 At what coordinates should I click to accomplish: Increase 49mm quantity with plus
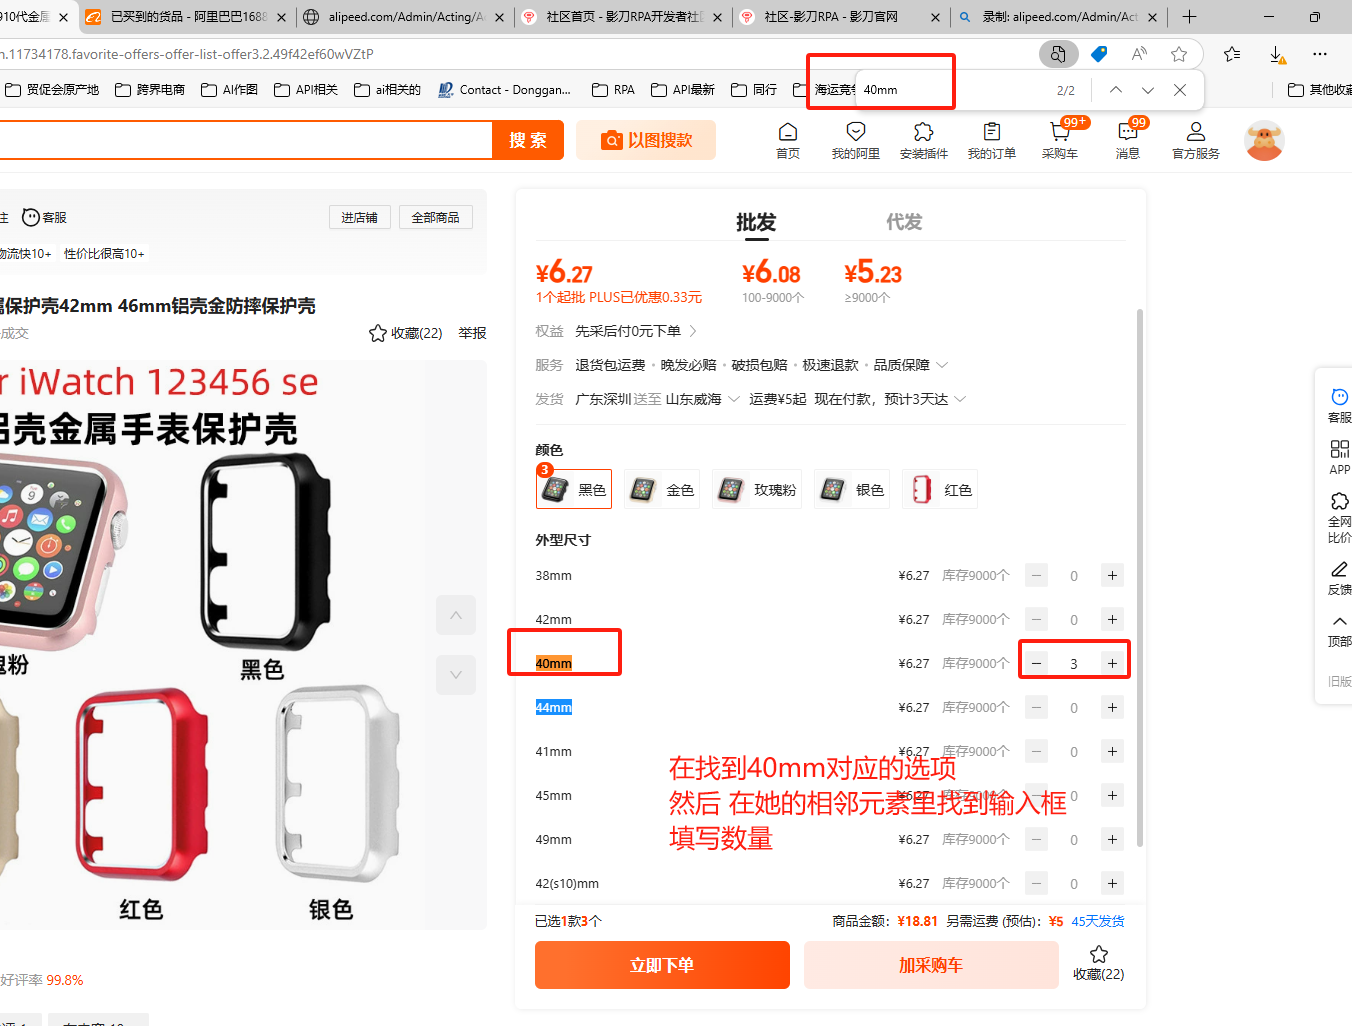(x=1112, y=839)
